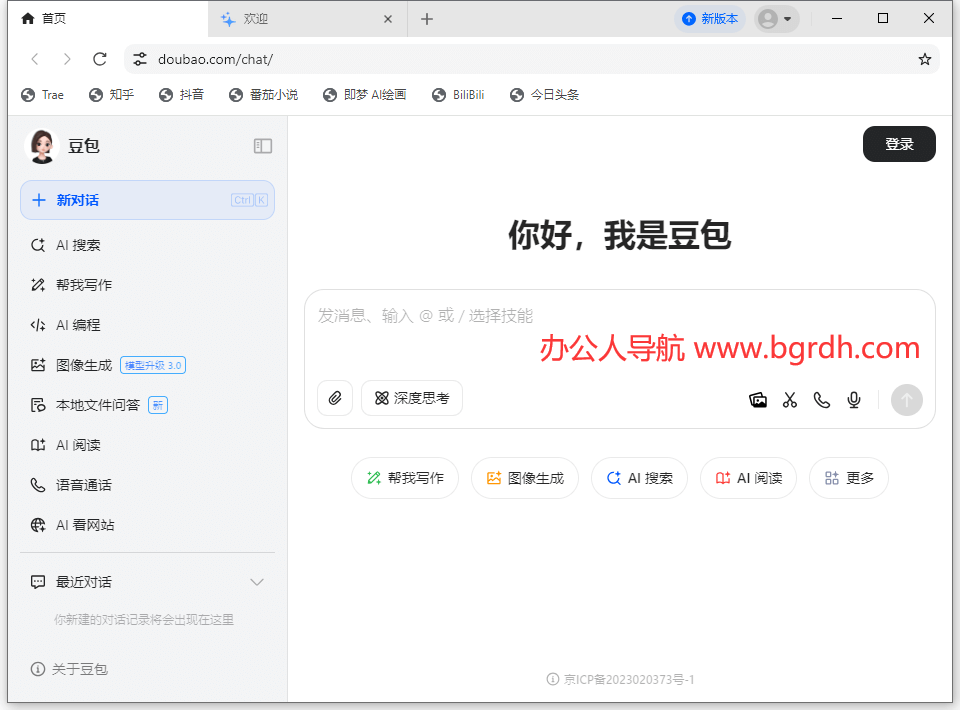This screenshot has width=960, height=710.
Task: Start a 新对话
Action: tap(148, 200)
